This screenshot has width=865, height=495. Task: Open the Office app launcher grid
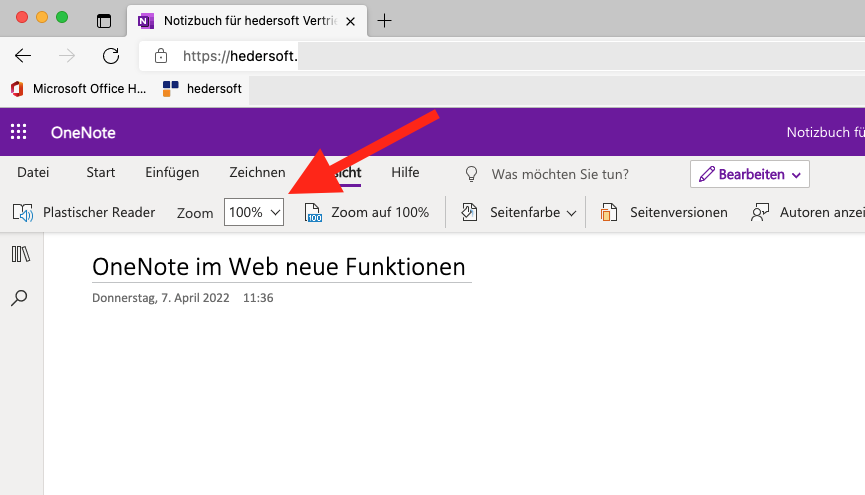tap(18, 132)
